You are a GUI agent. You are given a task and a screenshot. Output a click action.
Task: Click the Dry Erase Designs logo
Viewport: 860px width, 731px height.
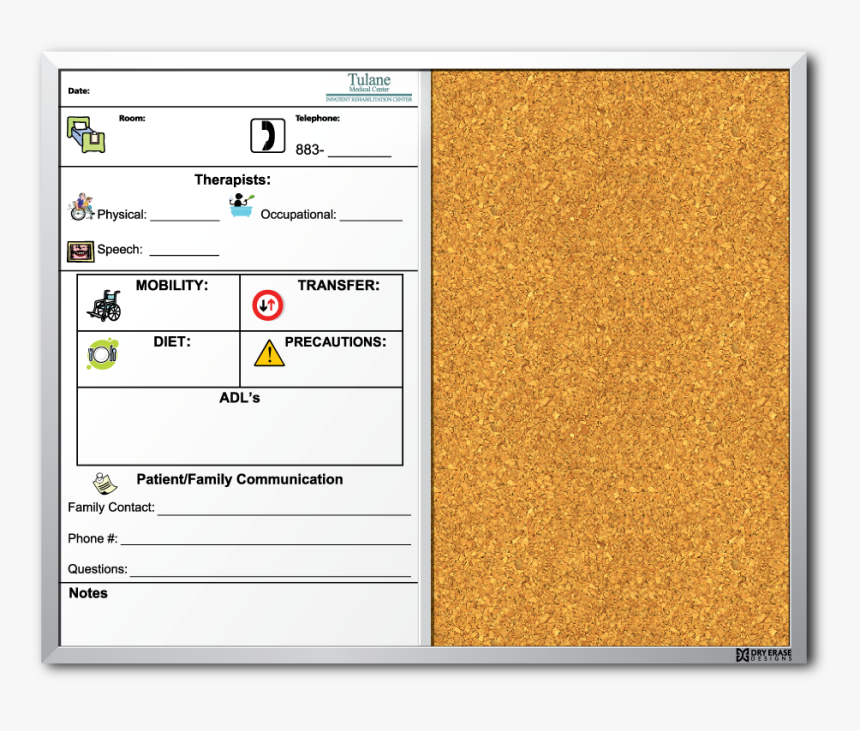pyautogui.click(x=763, y=655)
